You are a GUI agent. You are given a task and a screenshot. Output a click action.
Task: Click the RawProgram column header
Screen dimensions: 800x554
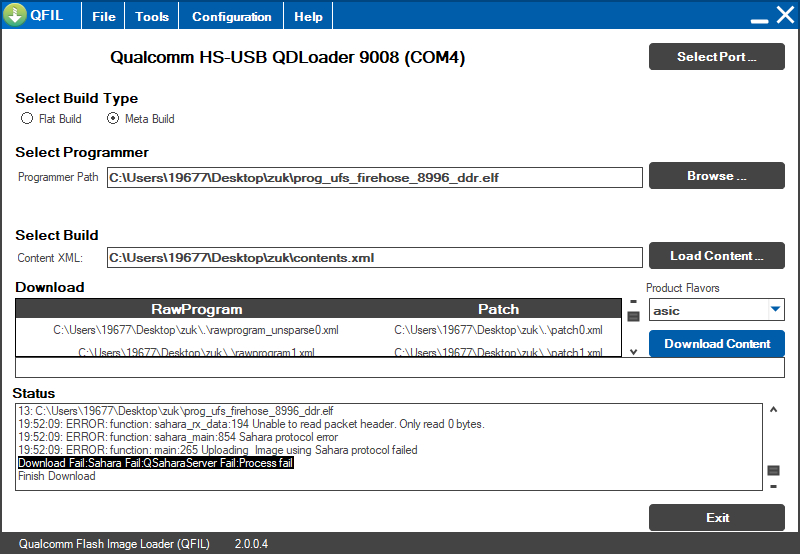click(196, 309)
